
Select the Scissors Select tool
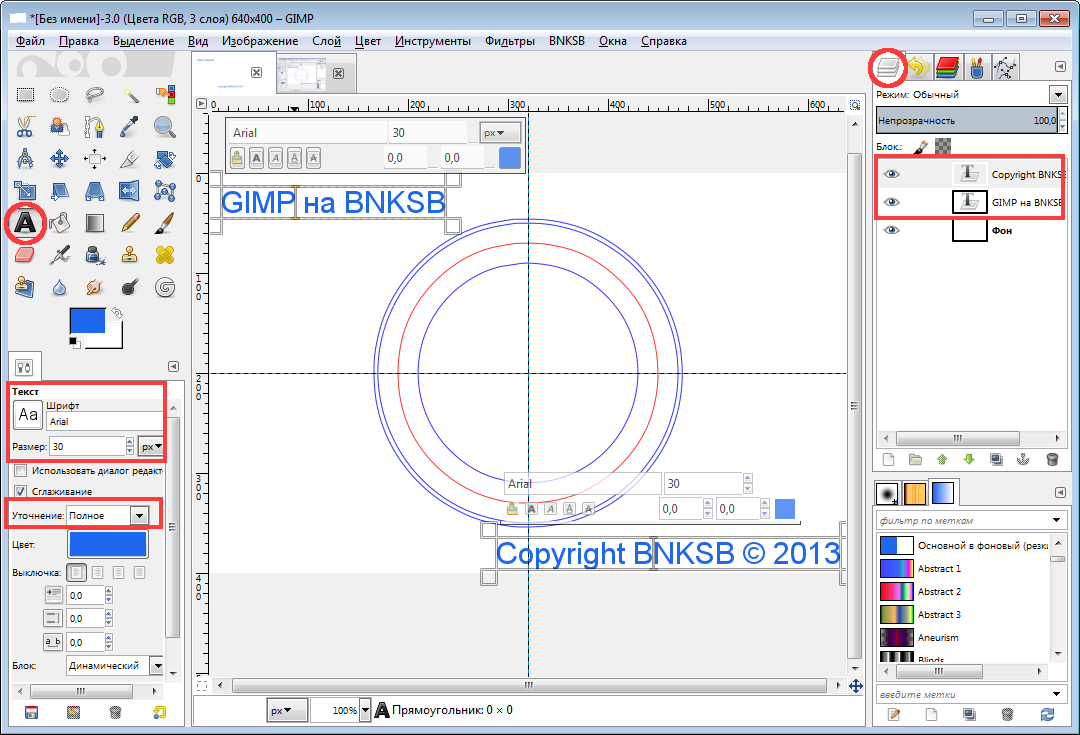pyautogui.click(x=25, y=127)
